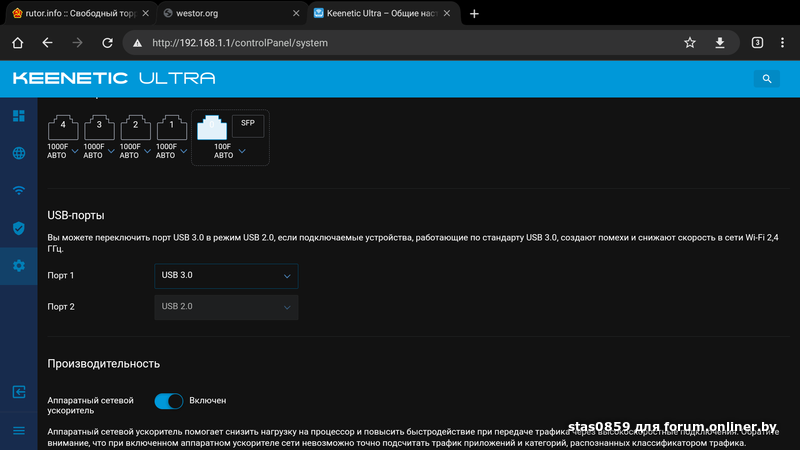Image resolution: width=800 pixels, height=450 pixels.
Task: Open the settings gear icon in the sidebar
Action: click(19, 266)
